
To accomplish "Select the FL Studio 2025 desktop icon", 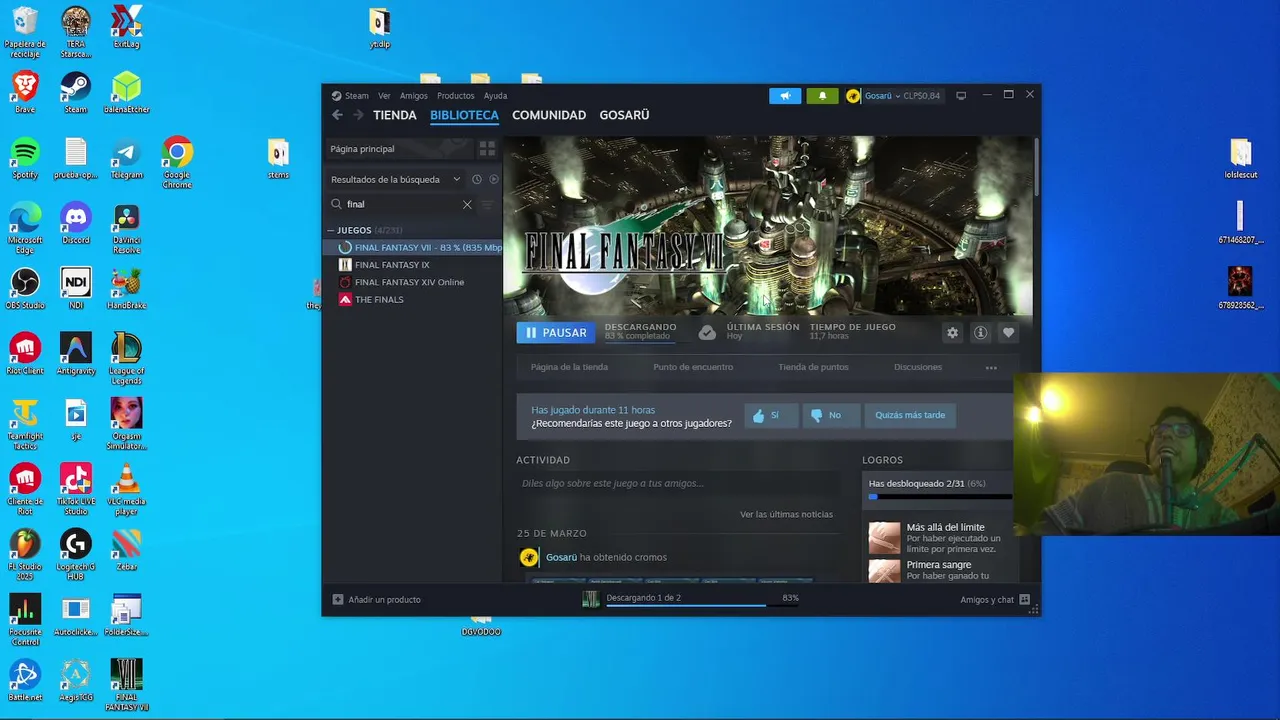I will [25, 555].
